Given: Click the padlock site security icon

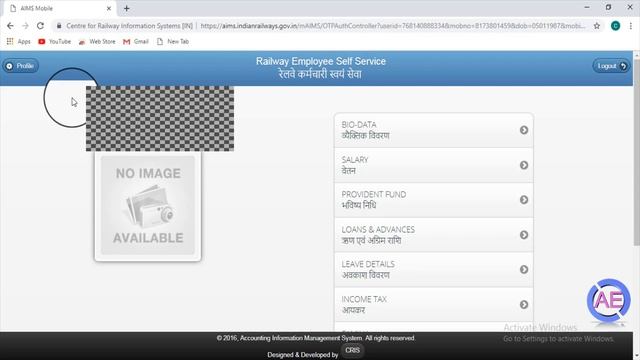Looking at the screenshot, I should point(59,26).
